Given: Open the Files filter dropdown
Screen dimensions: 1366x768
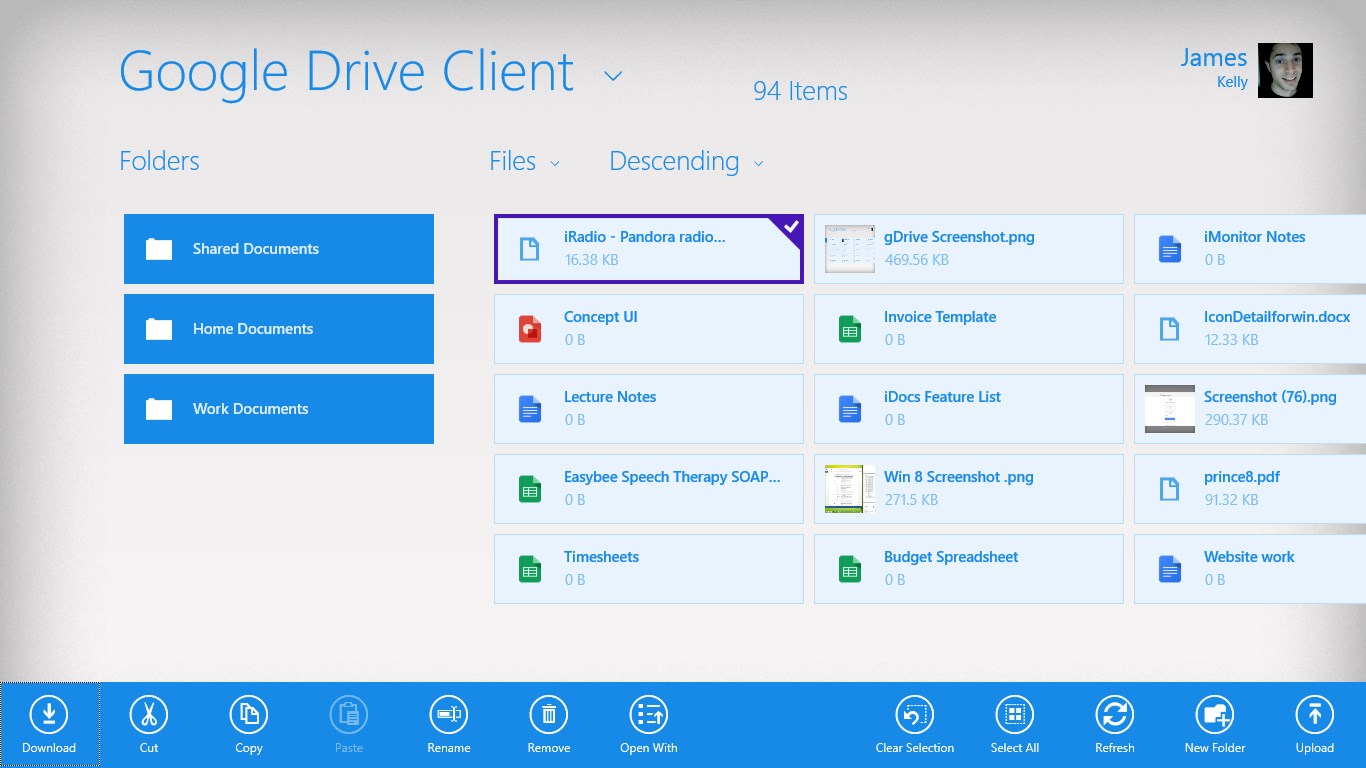Looking at the screenshot, I should pyautogui.click(x=524, y=161).
